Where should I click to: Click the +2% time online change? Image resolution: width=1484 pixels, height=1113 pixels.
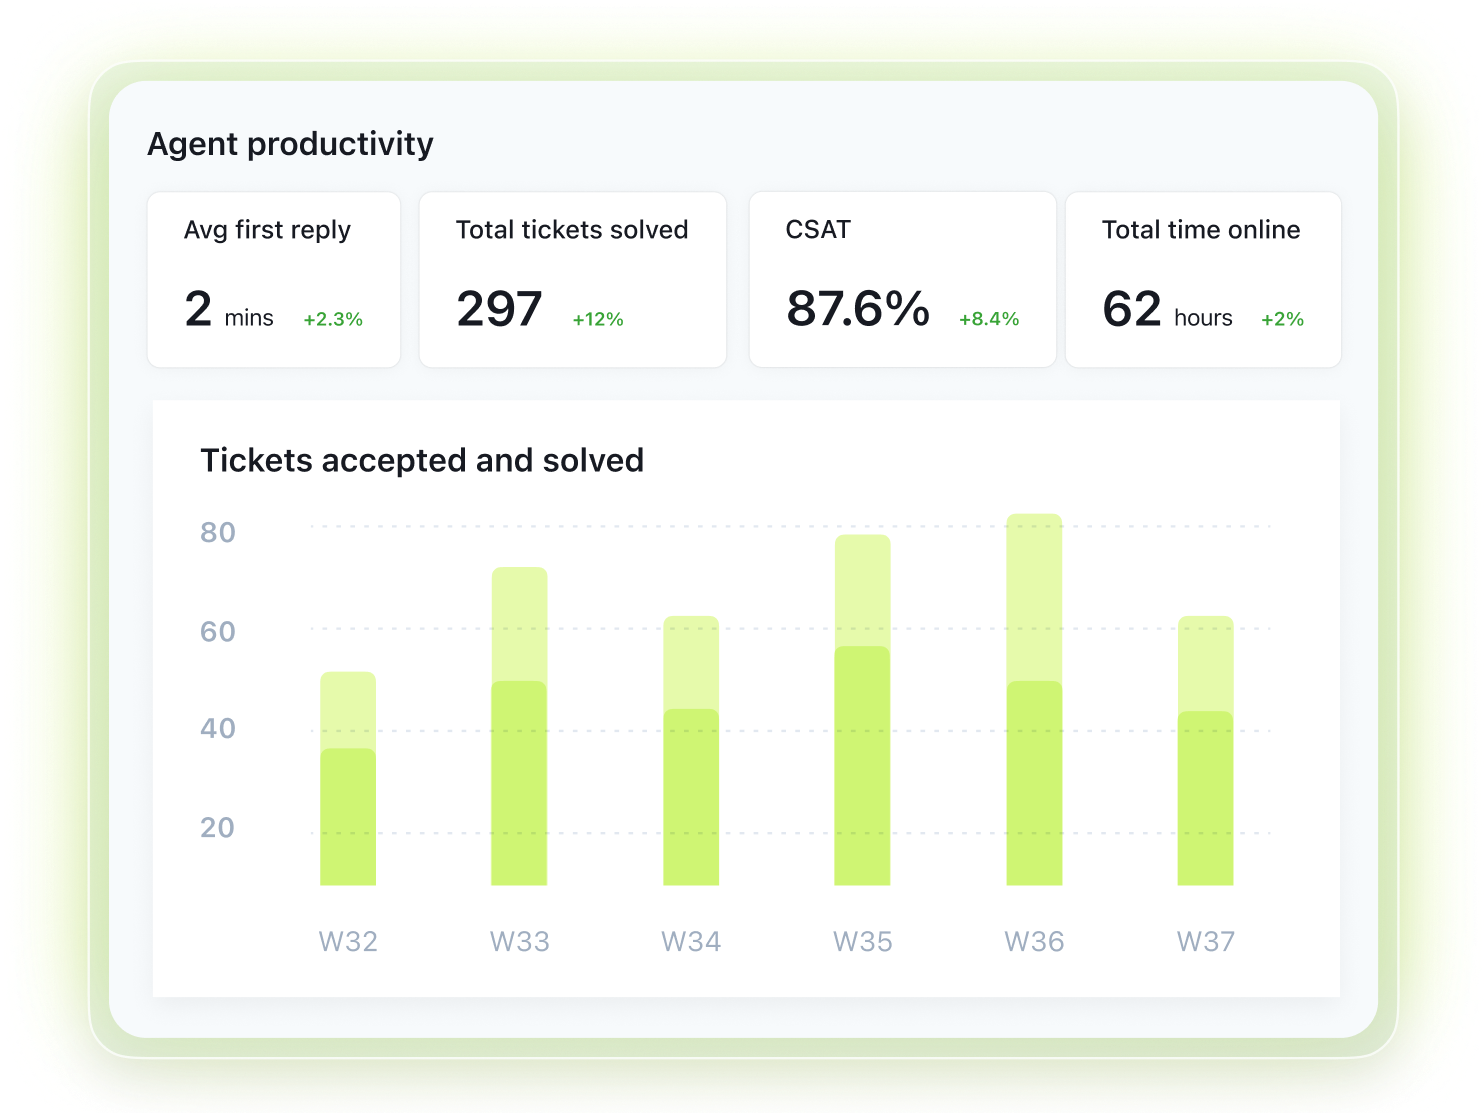1282,319
